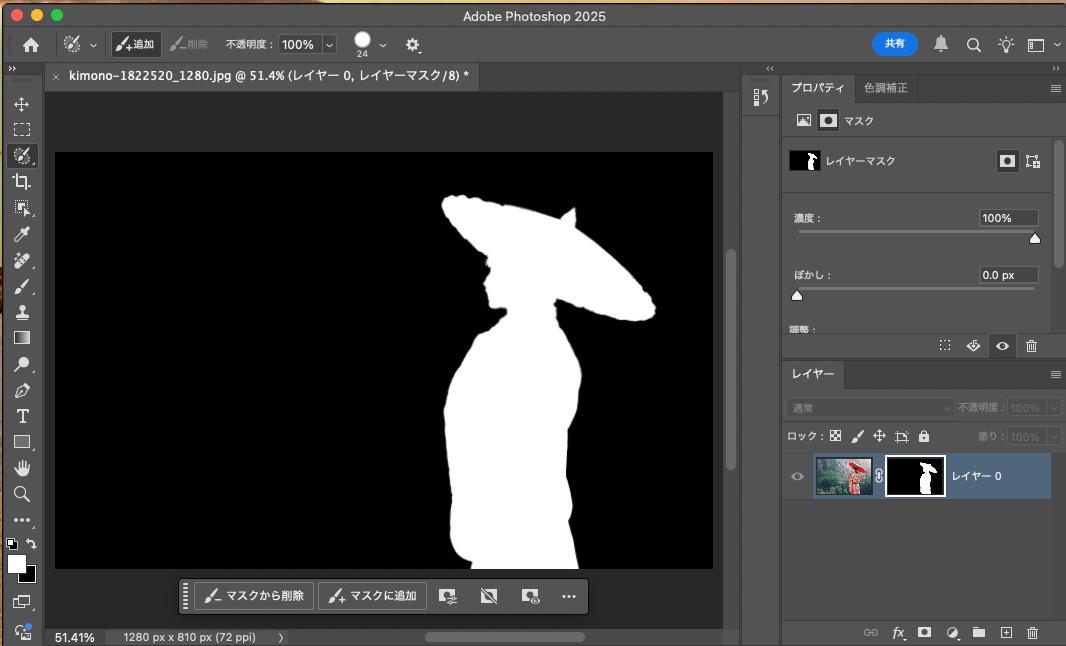Viewport: 1066px width, 646px height.
Task: Select the Crop tool
Action: (22, 182)
